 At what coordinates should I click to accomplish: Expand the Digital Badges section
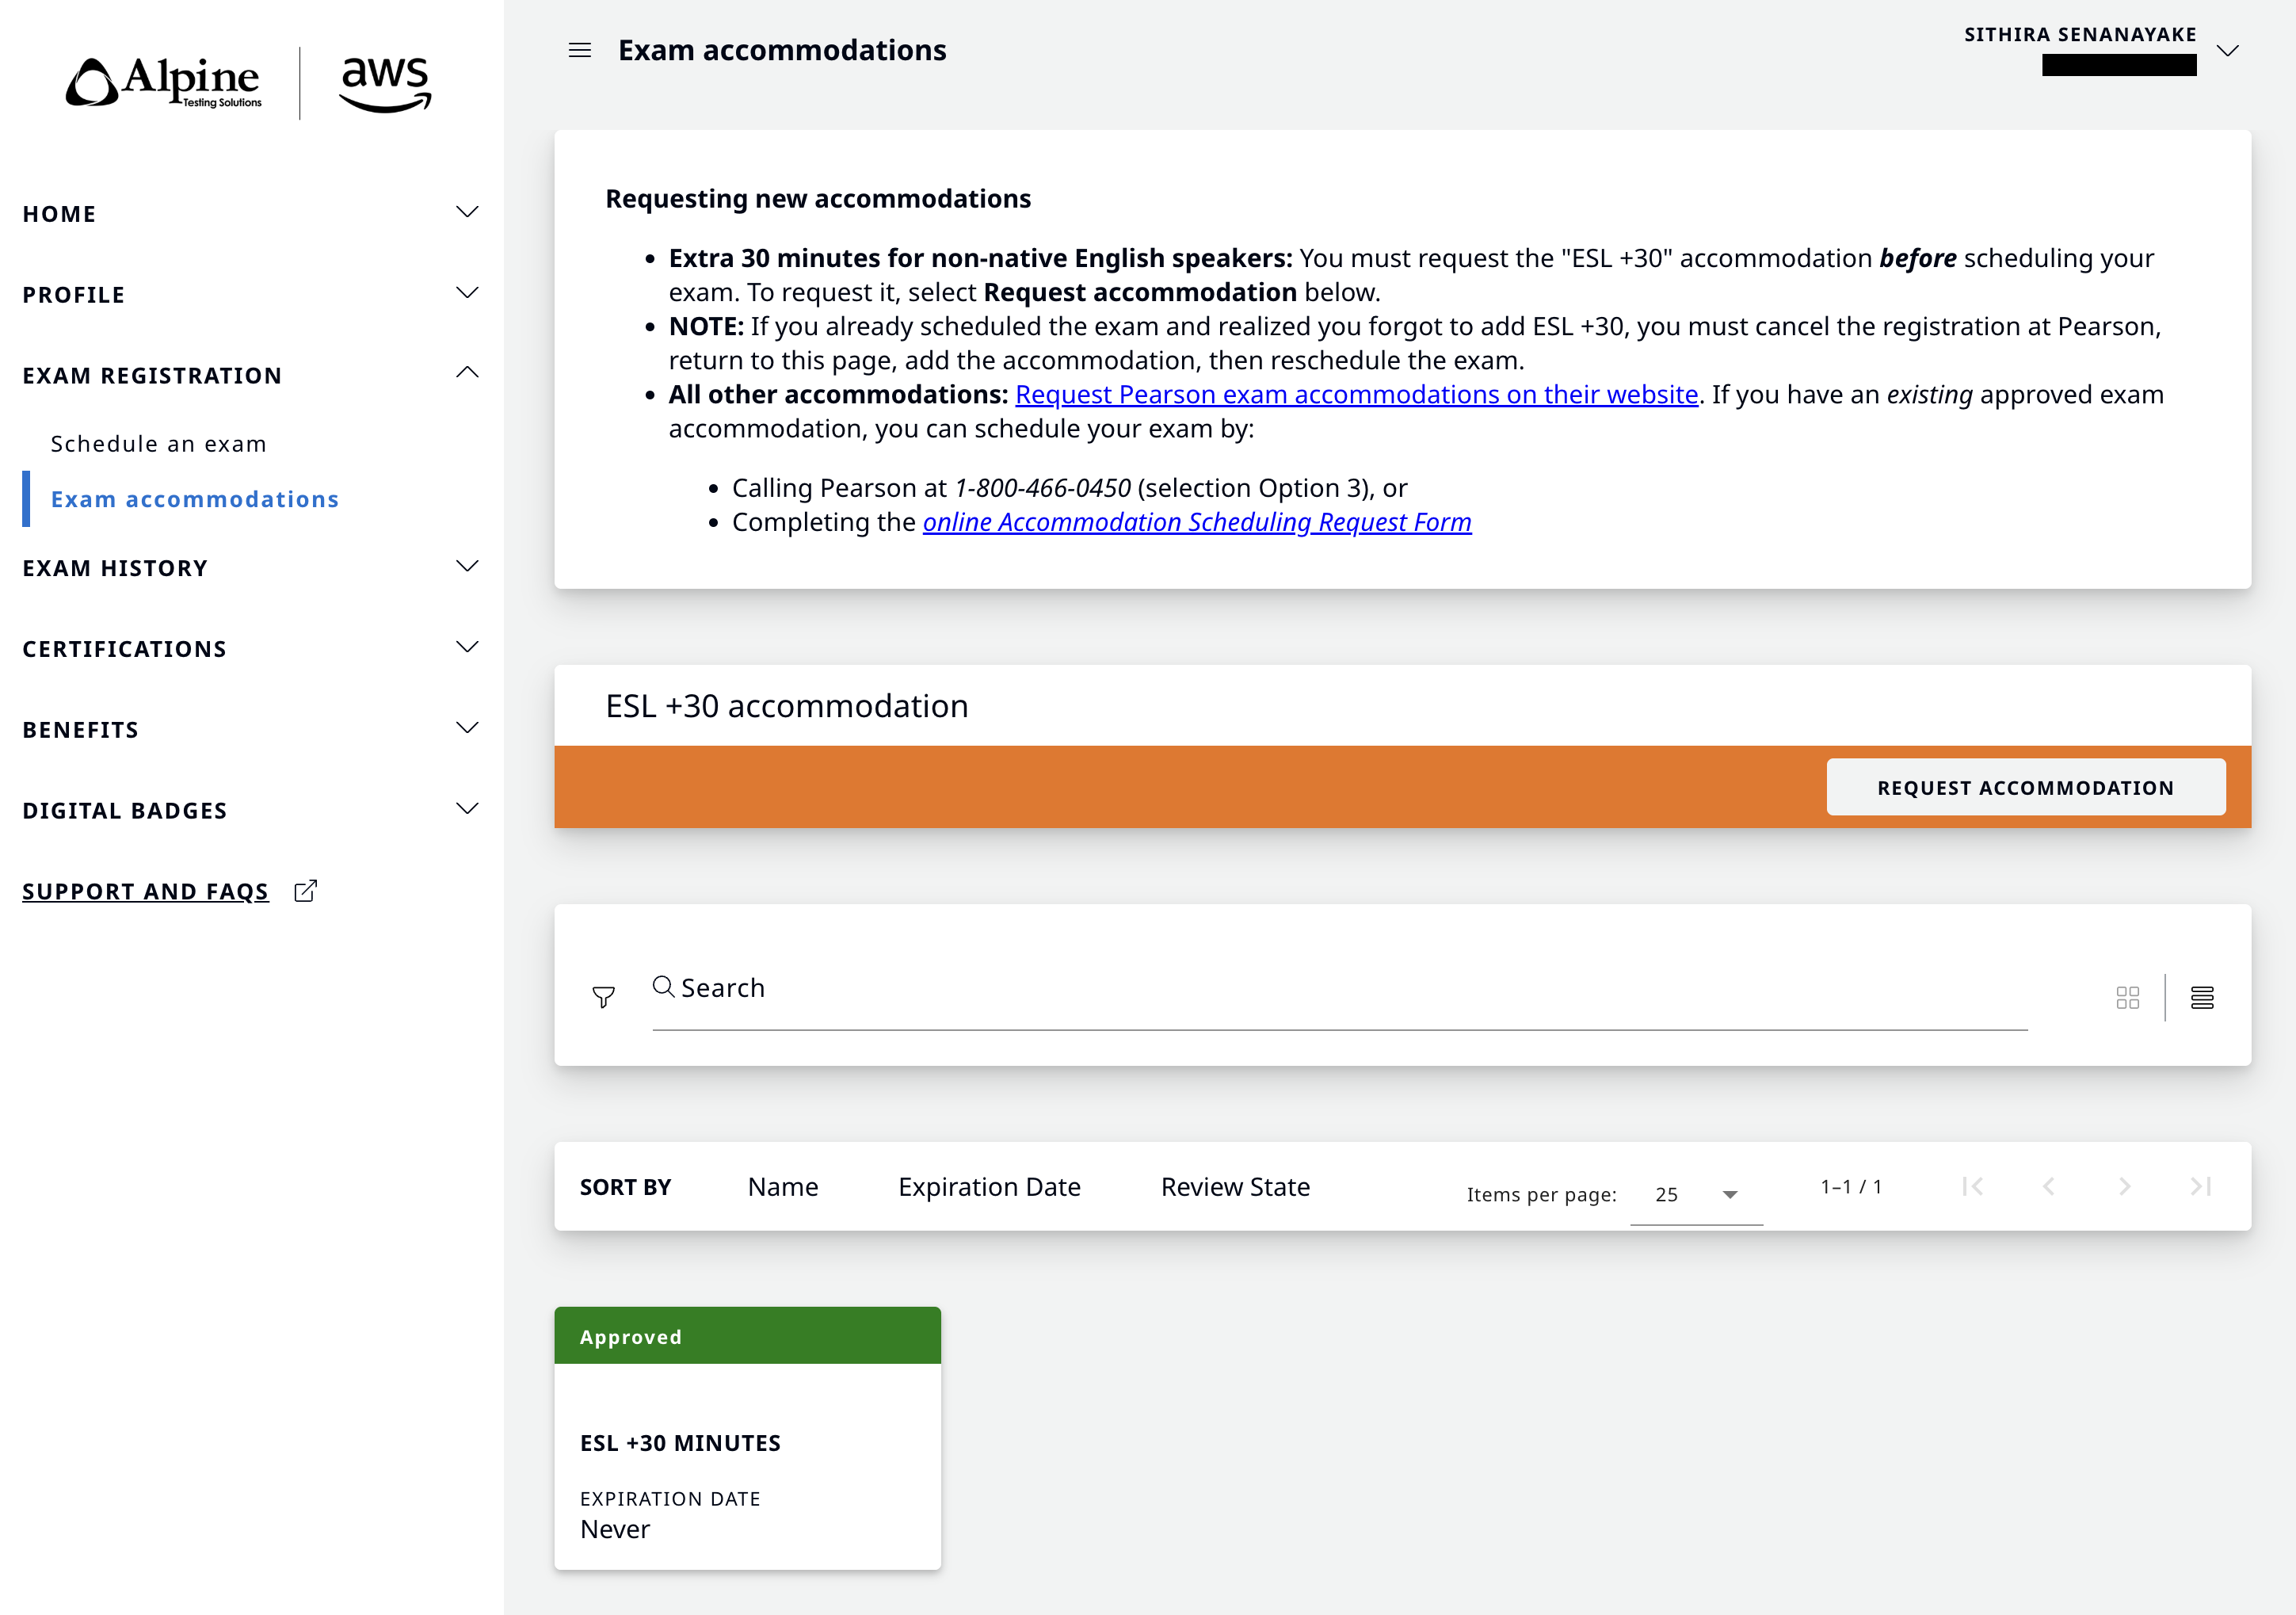coord(467,808)
